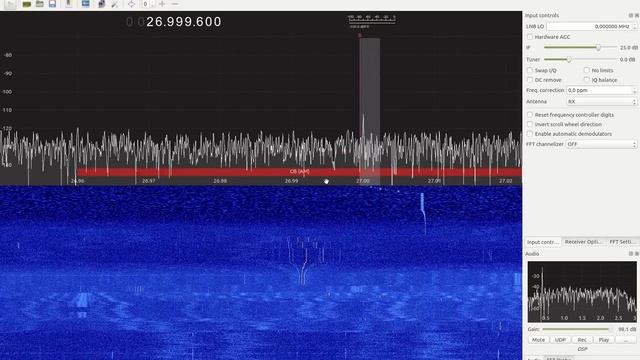The height and width of the screenshot is (360, 640).
Task: Switch to the Input controls tab
Action: click(x=542, y=242)
